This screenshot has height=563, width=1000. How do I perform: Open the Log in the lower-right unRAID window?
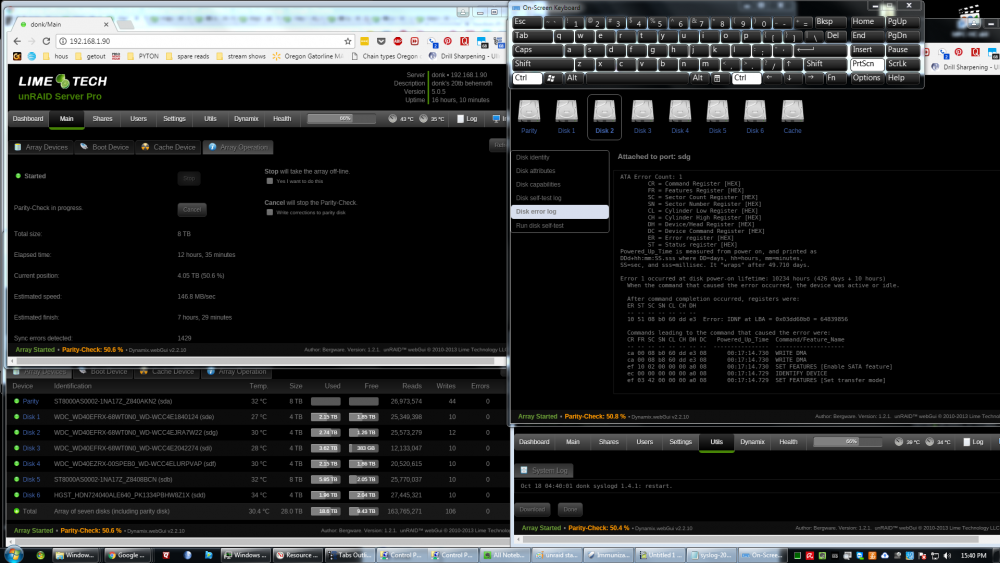tap(973, 441)
